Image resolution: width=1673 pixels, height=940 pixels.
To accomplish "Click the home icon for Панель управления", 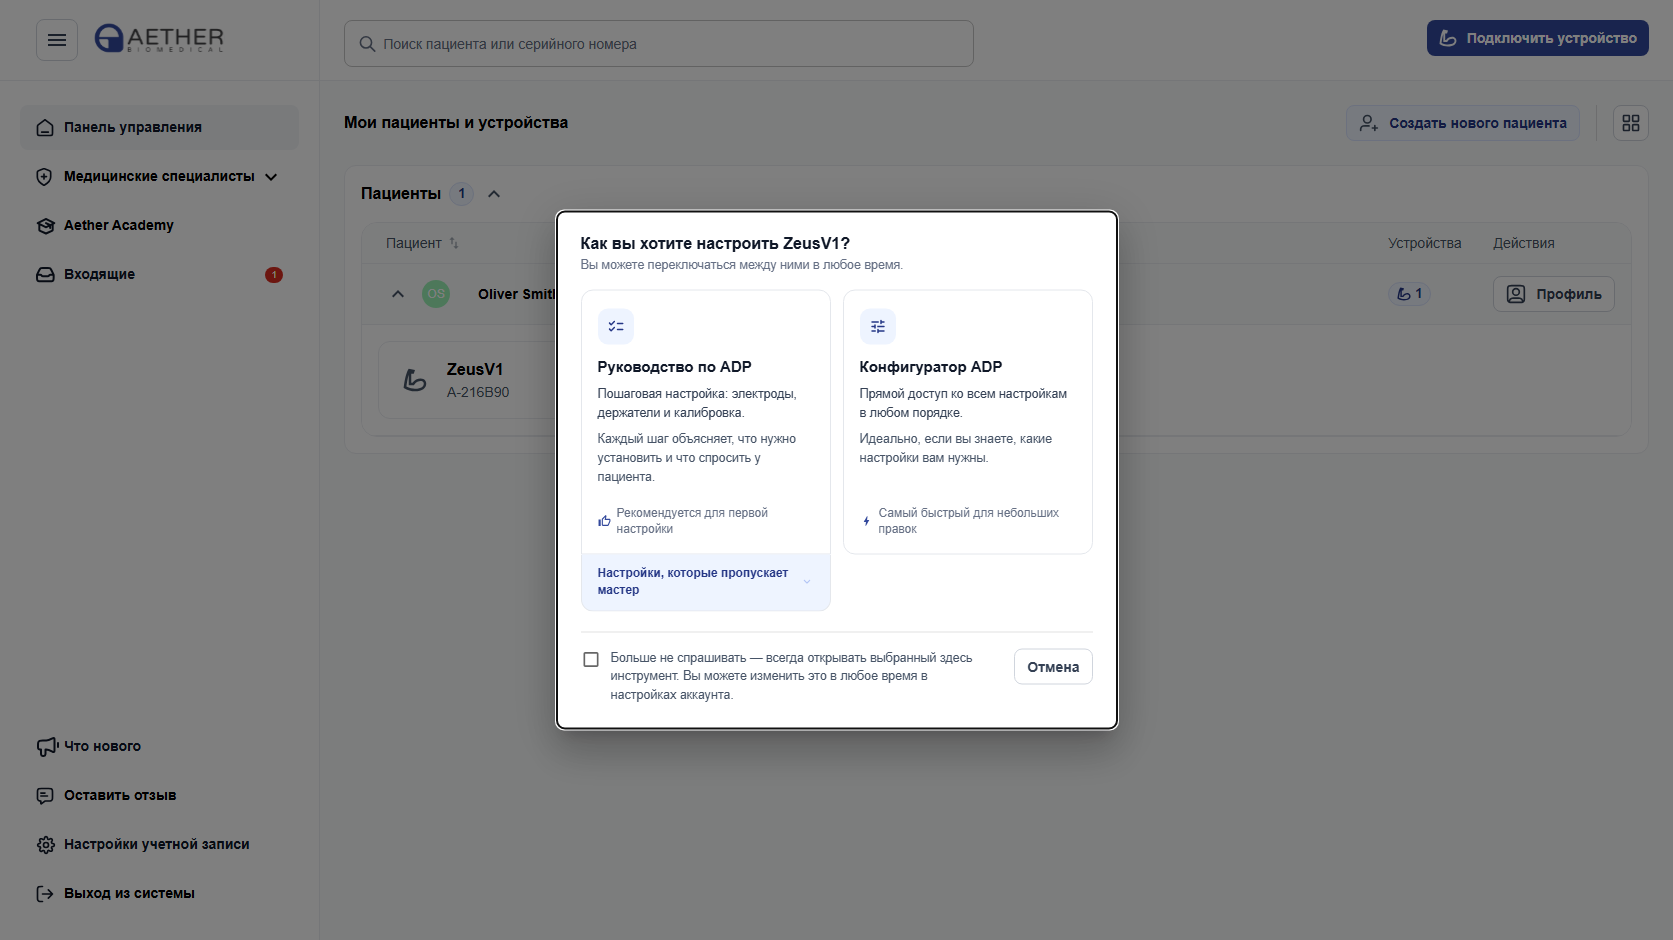I will [45, 128].
